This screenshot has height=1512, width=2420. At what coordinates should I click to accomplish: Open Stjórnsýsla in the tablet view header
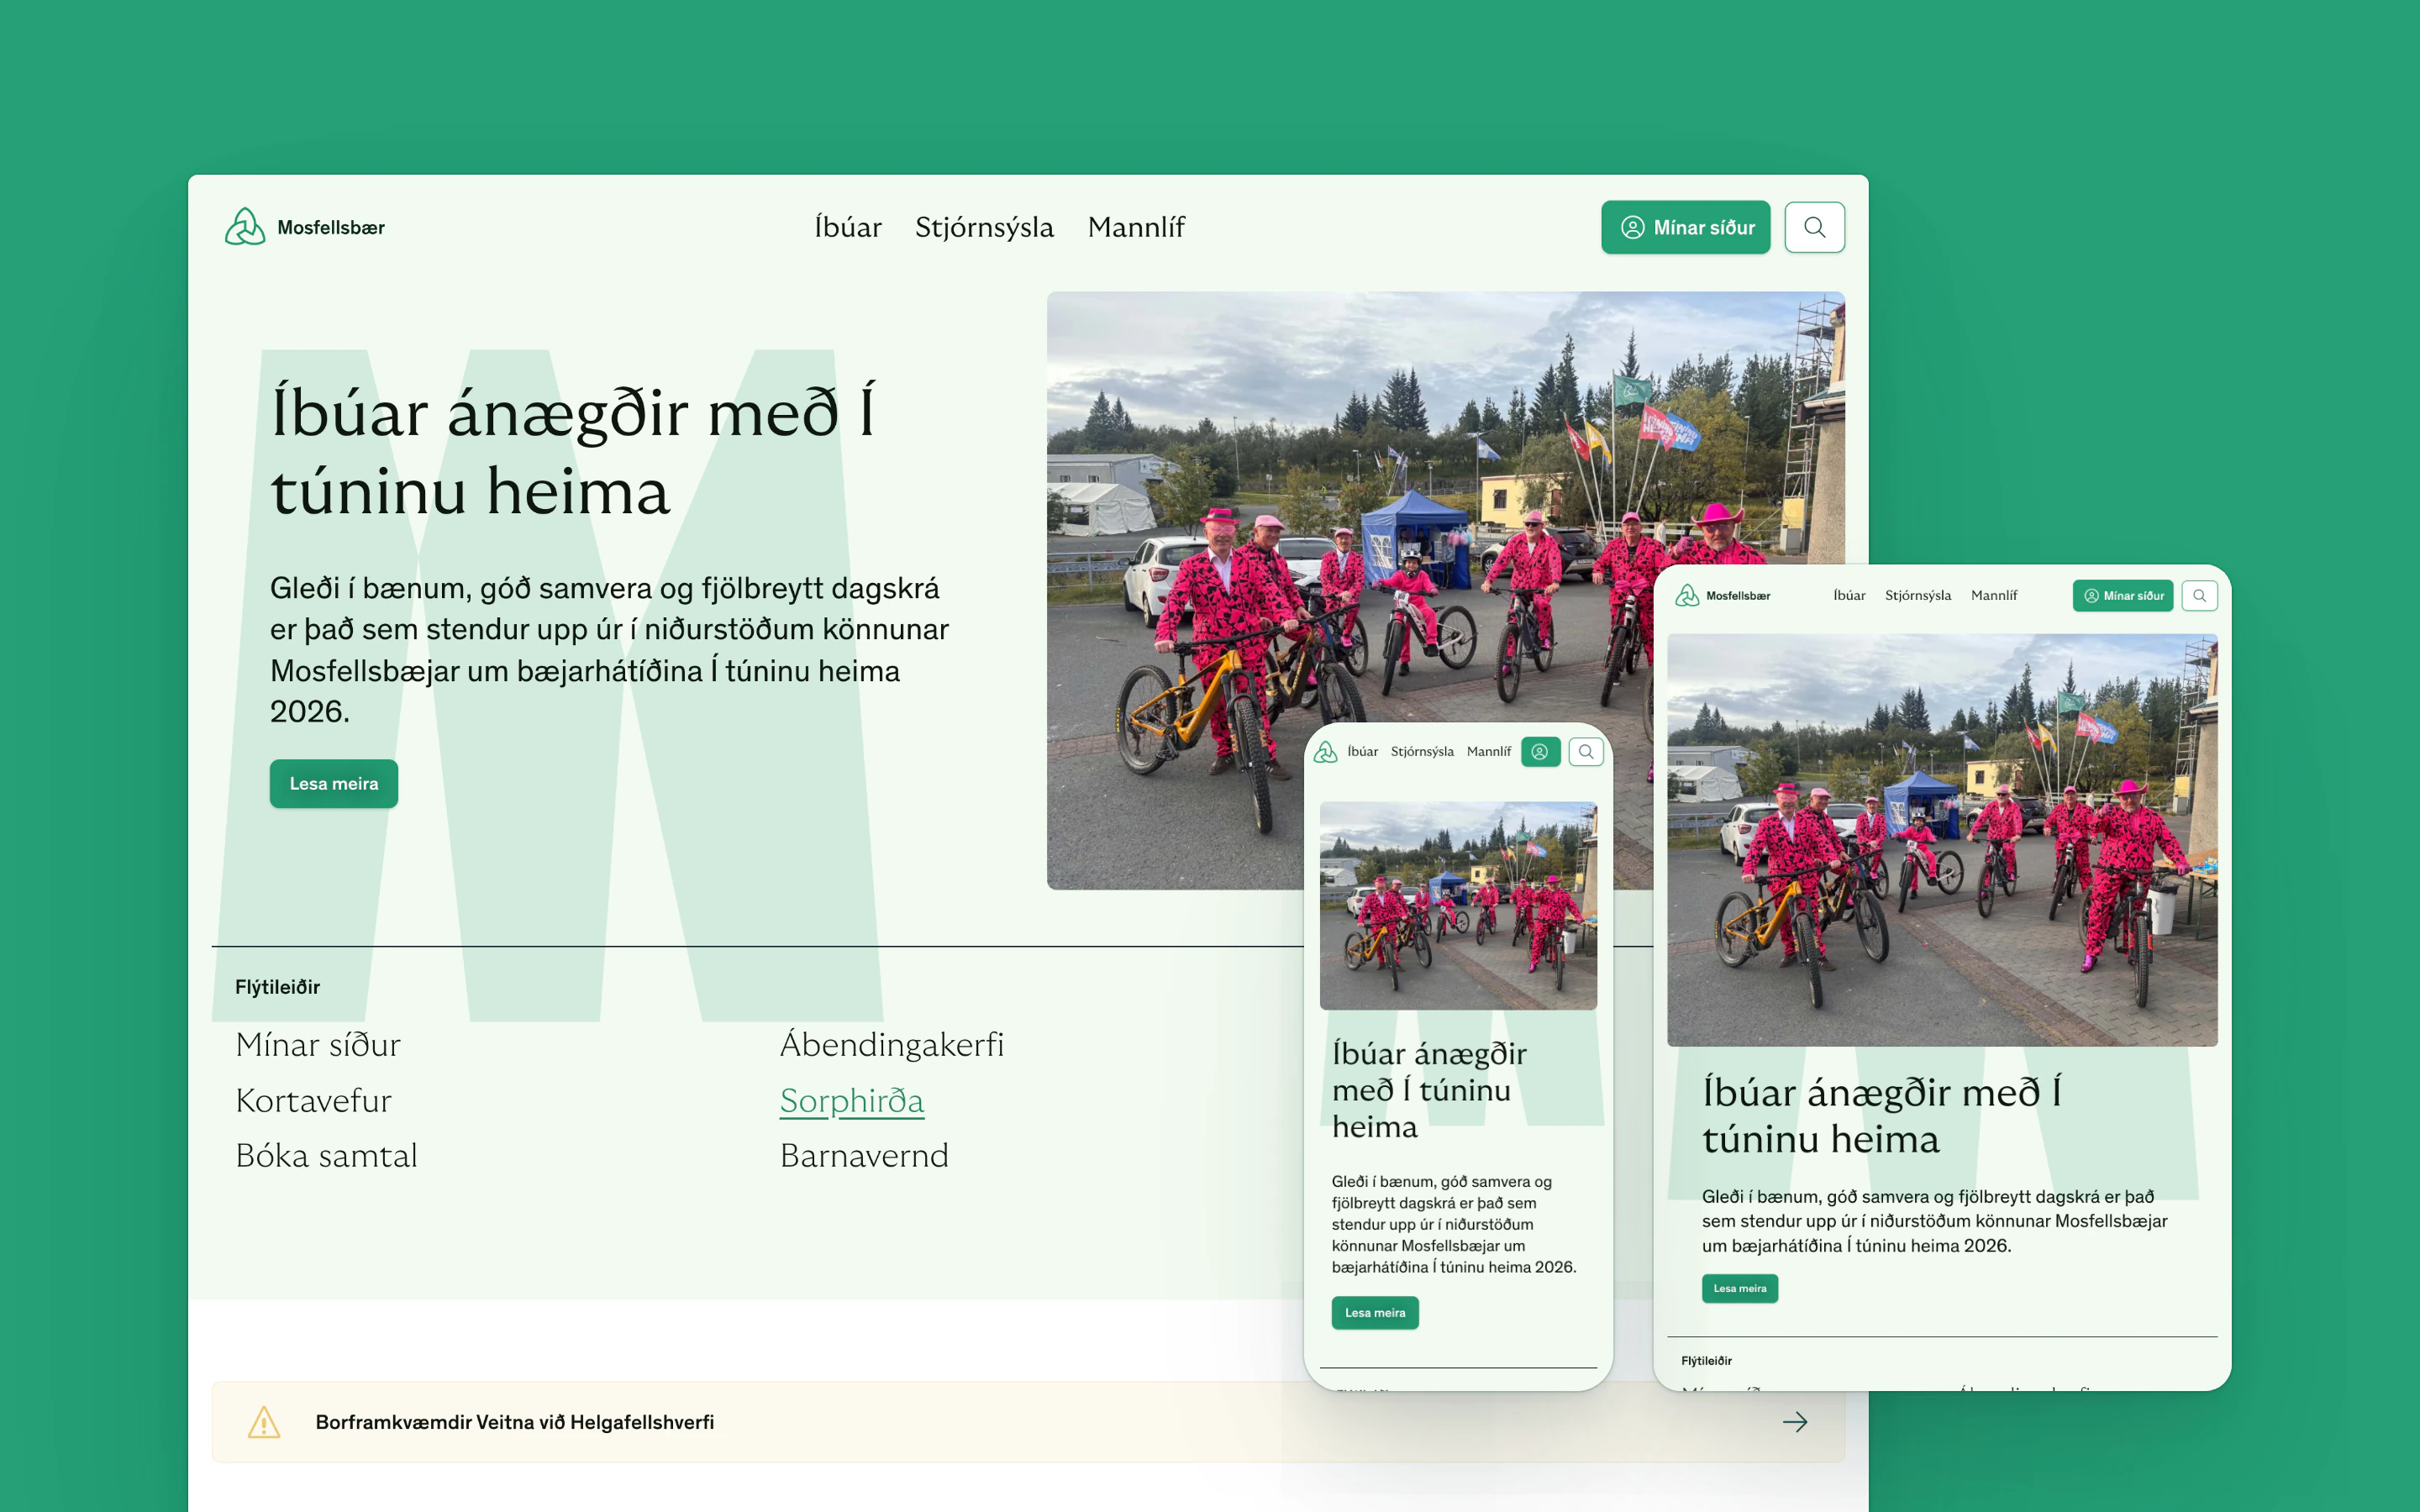tap(1917, 596)
